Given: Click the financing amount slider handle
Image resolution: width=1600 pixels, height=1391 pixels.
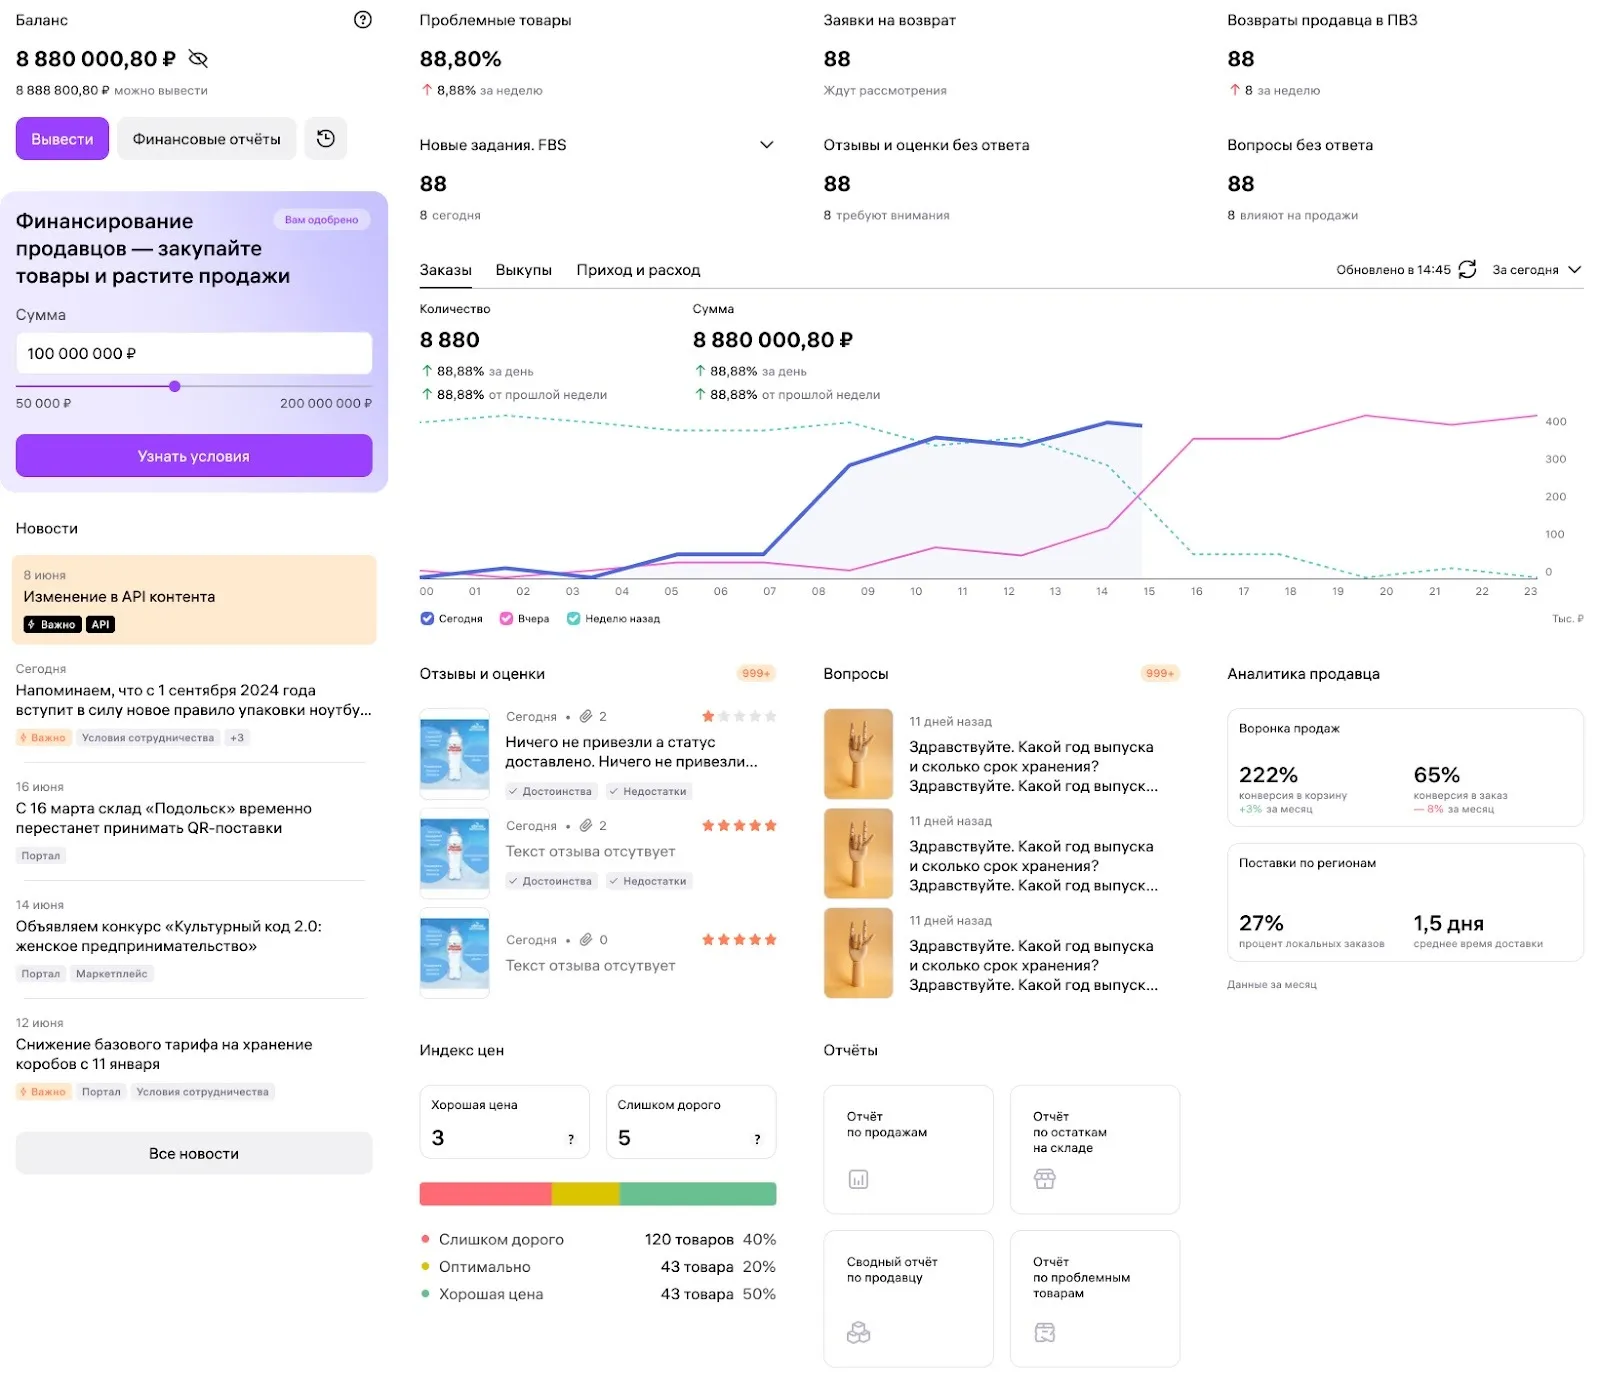Looking at the screenshot, I should pyautogui.click(x=175, y=386).
